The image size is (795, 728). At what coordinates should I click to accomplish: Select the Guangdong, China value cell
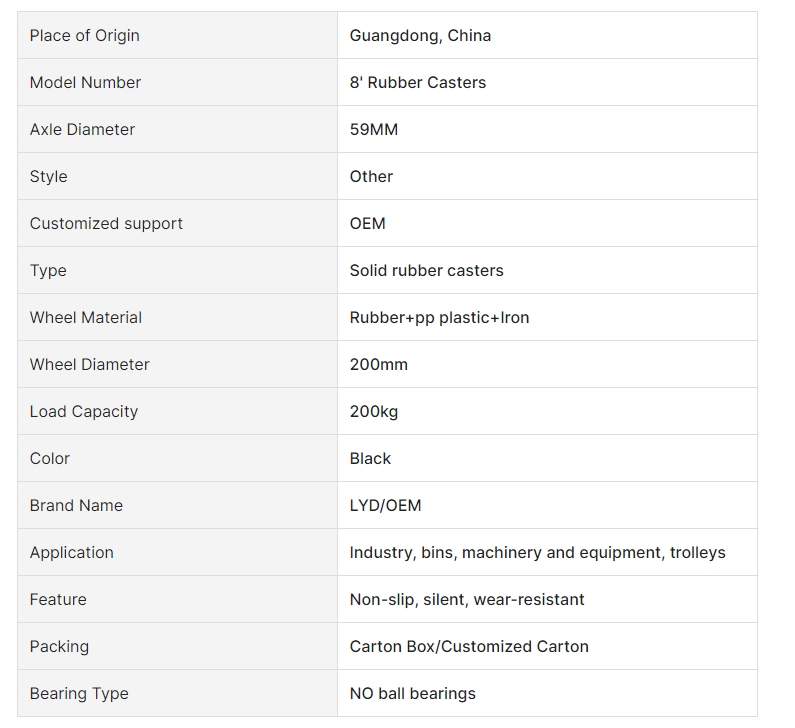tap(548, 35)
